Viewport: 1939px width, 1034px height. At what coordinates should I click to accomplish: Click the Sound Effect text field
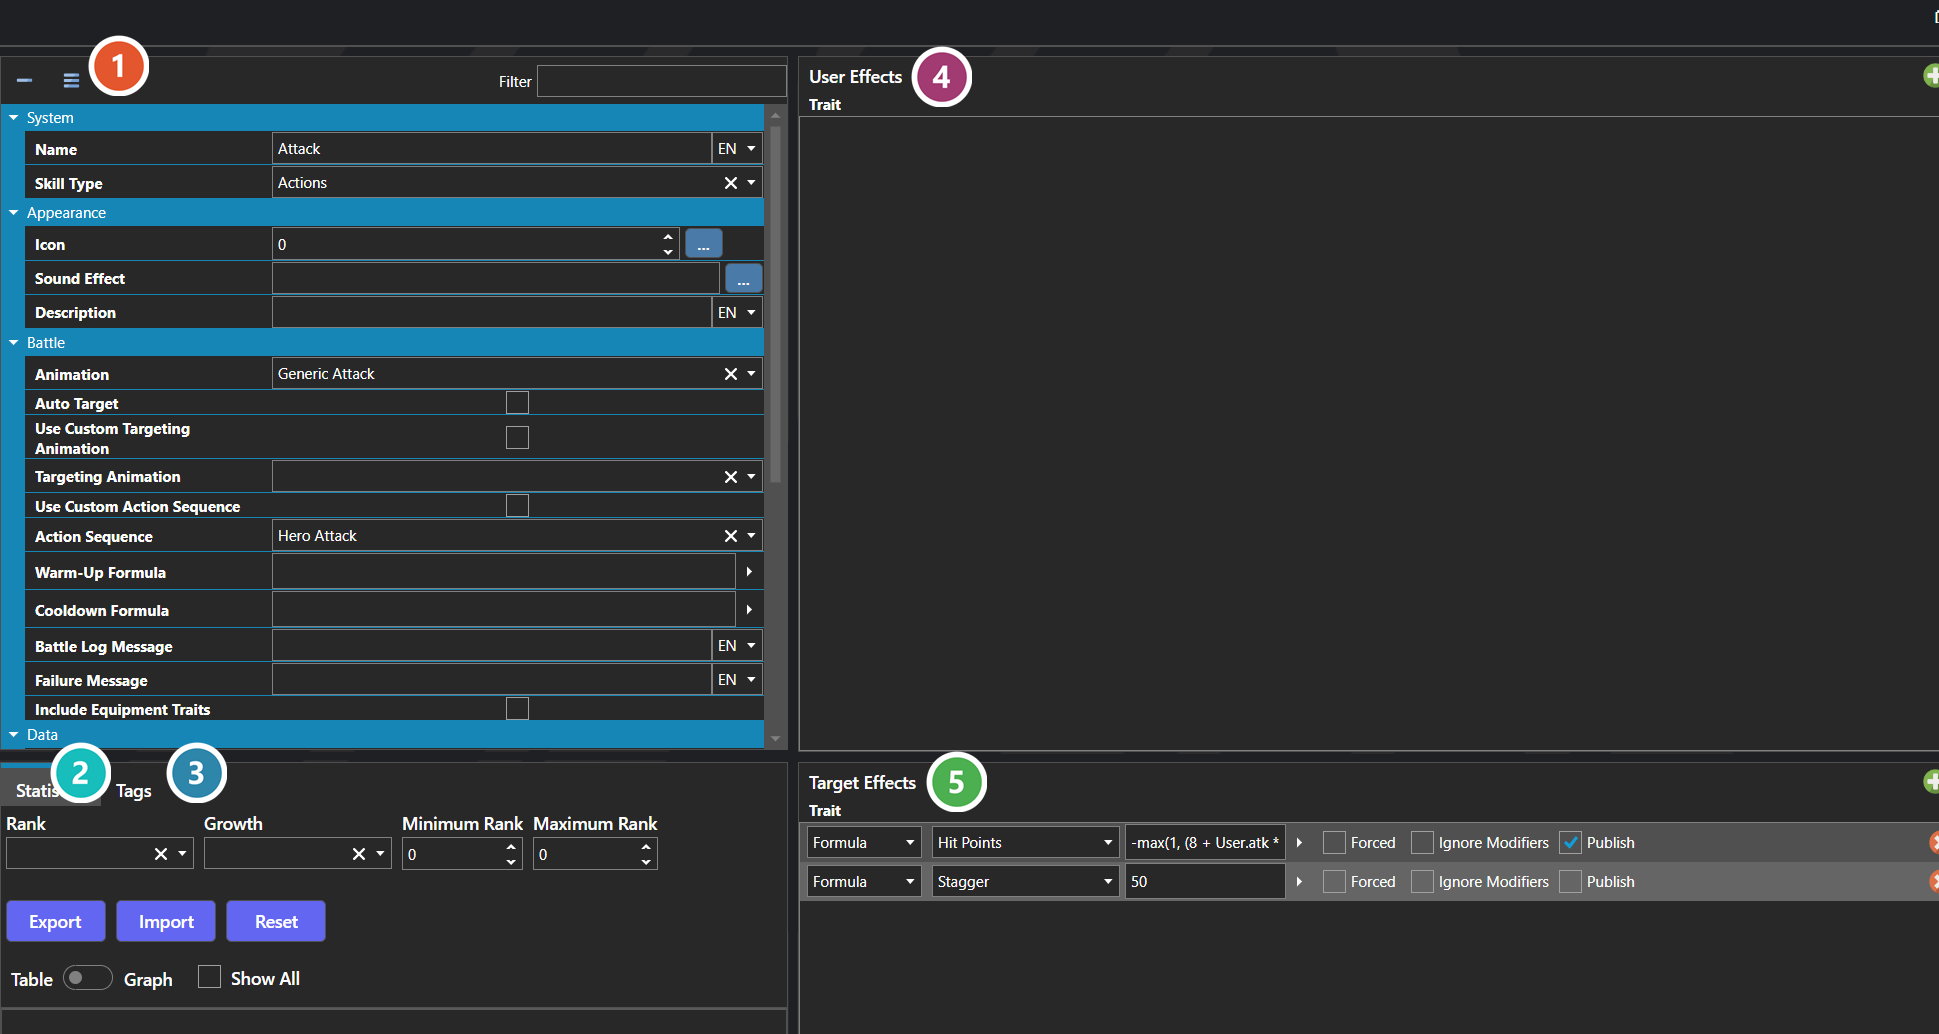(x=496, y=278)
